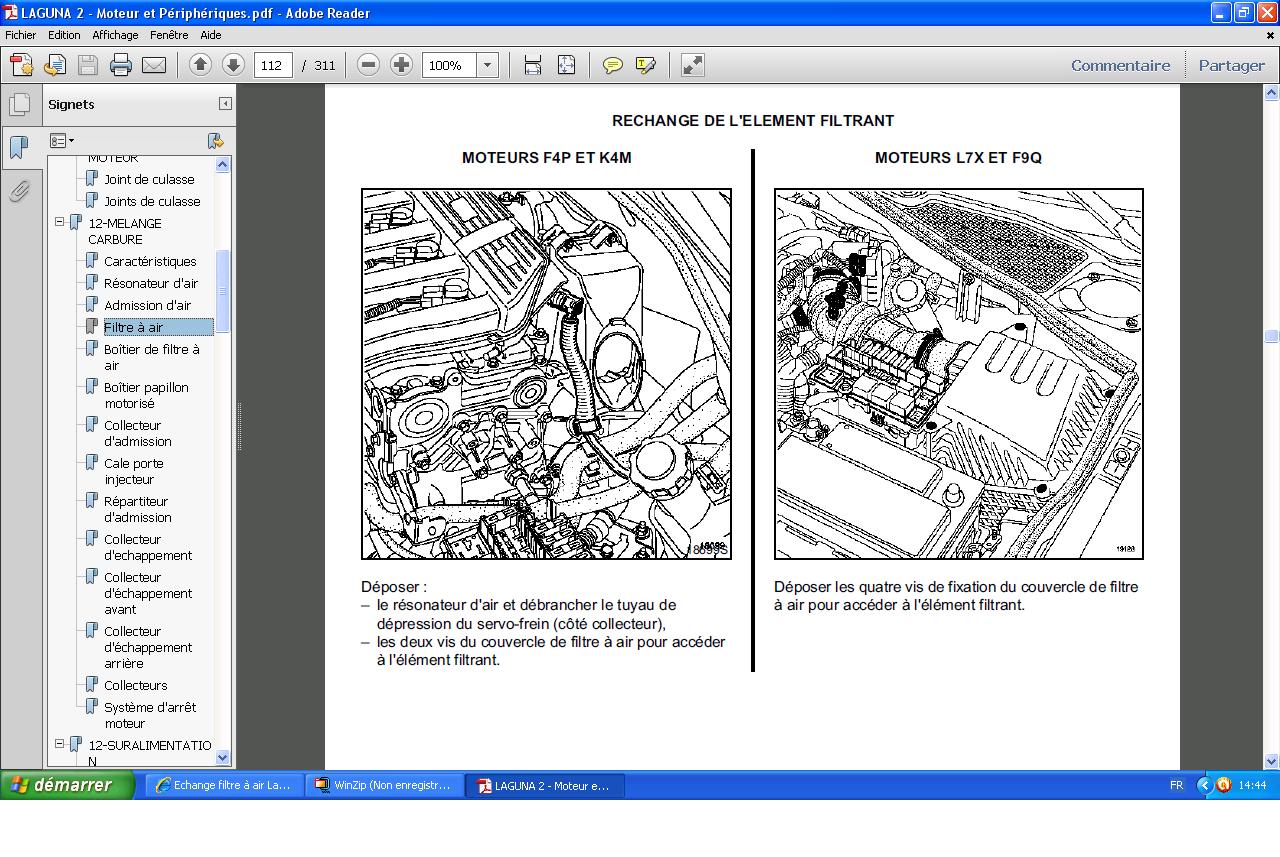
Task: Open the Boîtier papillon motorisé bookmark
Action: (146, 395)
